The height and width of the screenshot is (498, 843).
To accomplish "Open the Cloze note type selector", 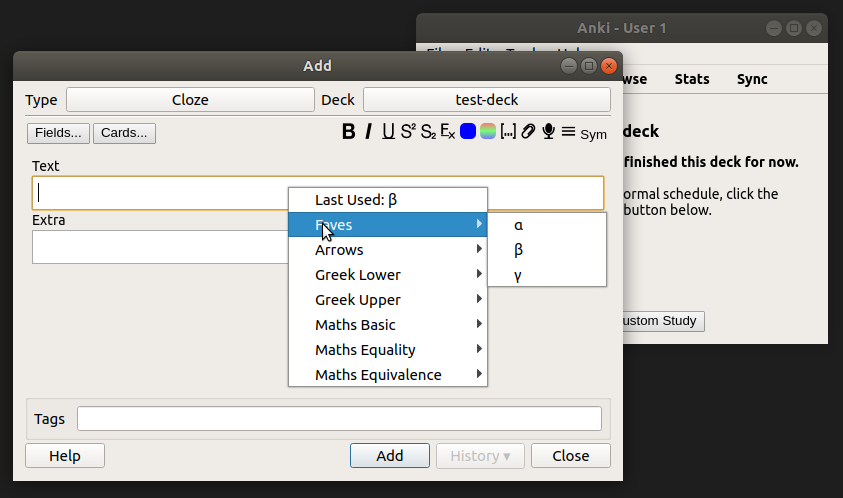I will pos(190,99).
